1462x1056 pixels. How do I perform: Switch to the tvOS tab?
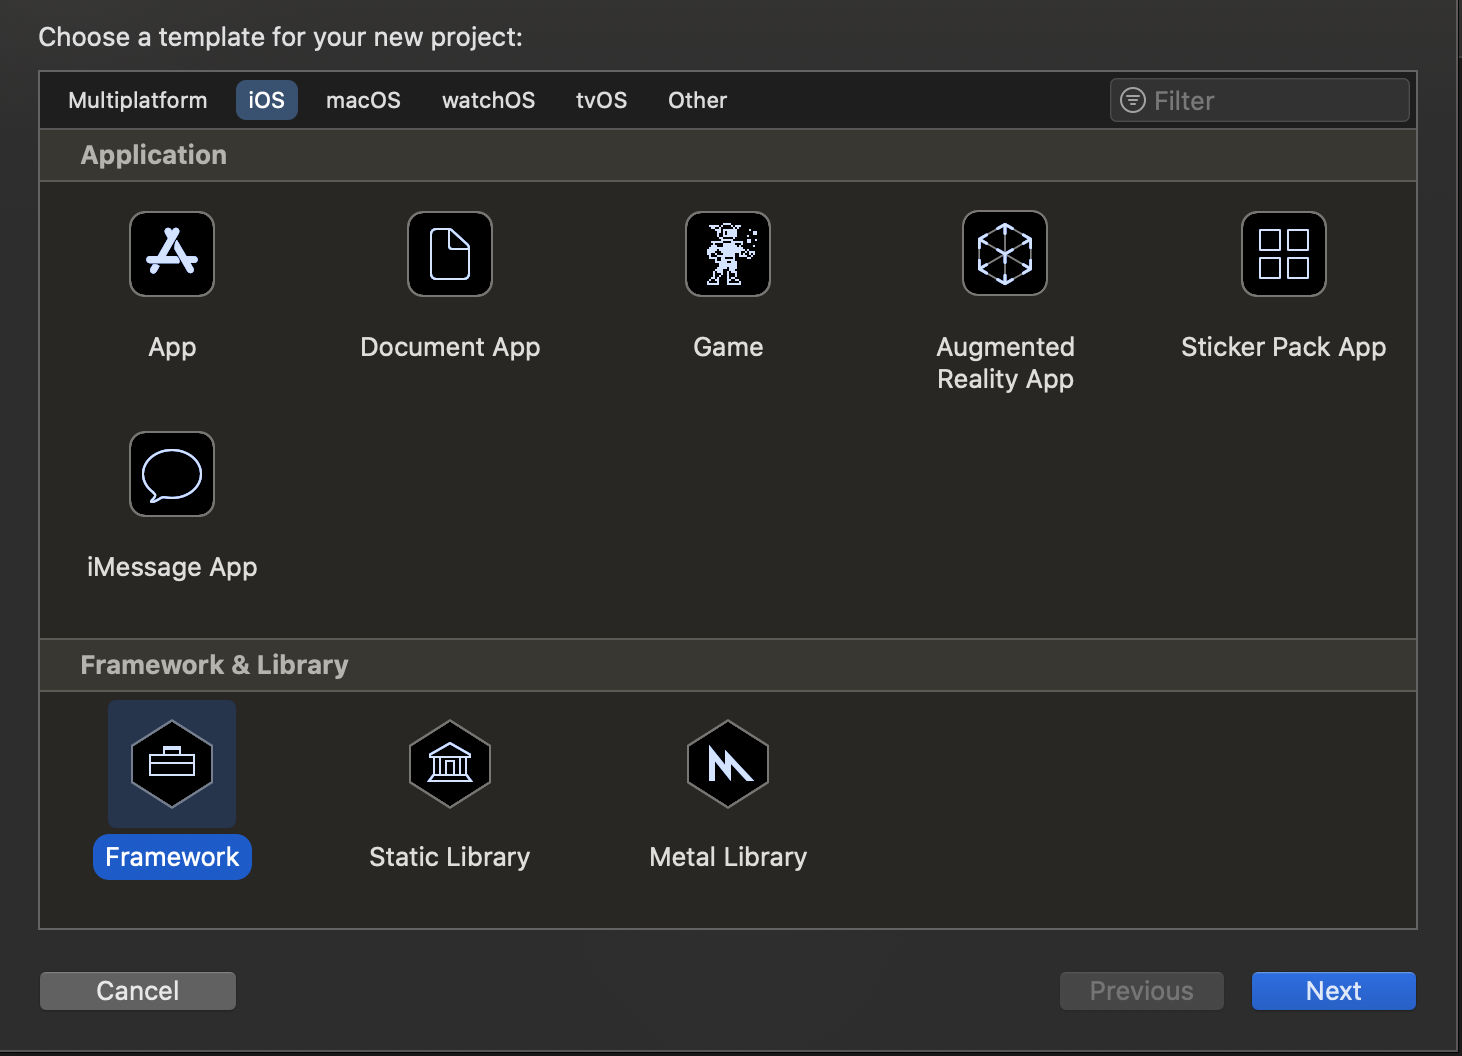[x=601, y=100]
